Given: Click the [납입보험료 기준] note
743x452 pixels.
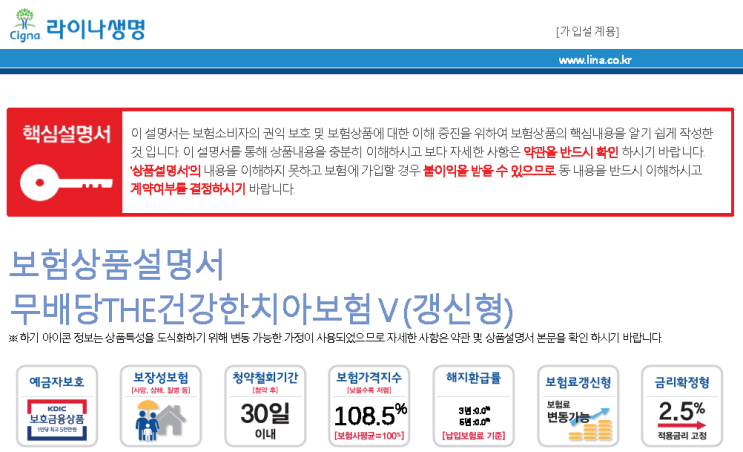Looking at the screenshot, I should click(473, 435).
